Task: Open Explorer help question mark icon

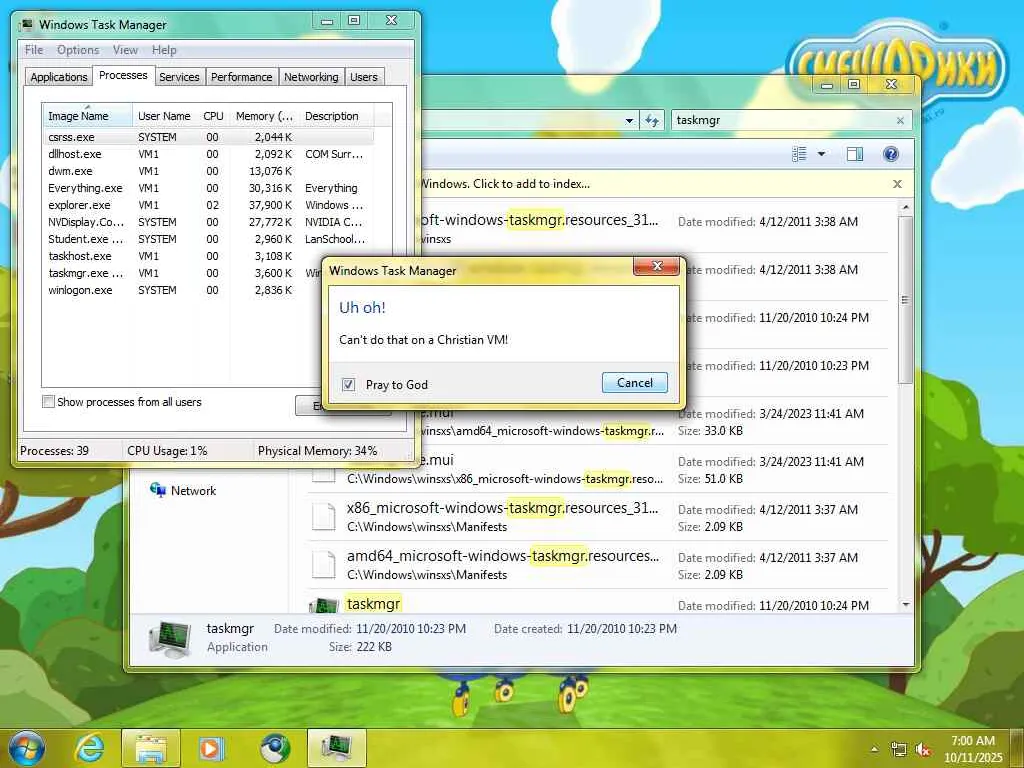Action: [891, 154]
